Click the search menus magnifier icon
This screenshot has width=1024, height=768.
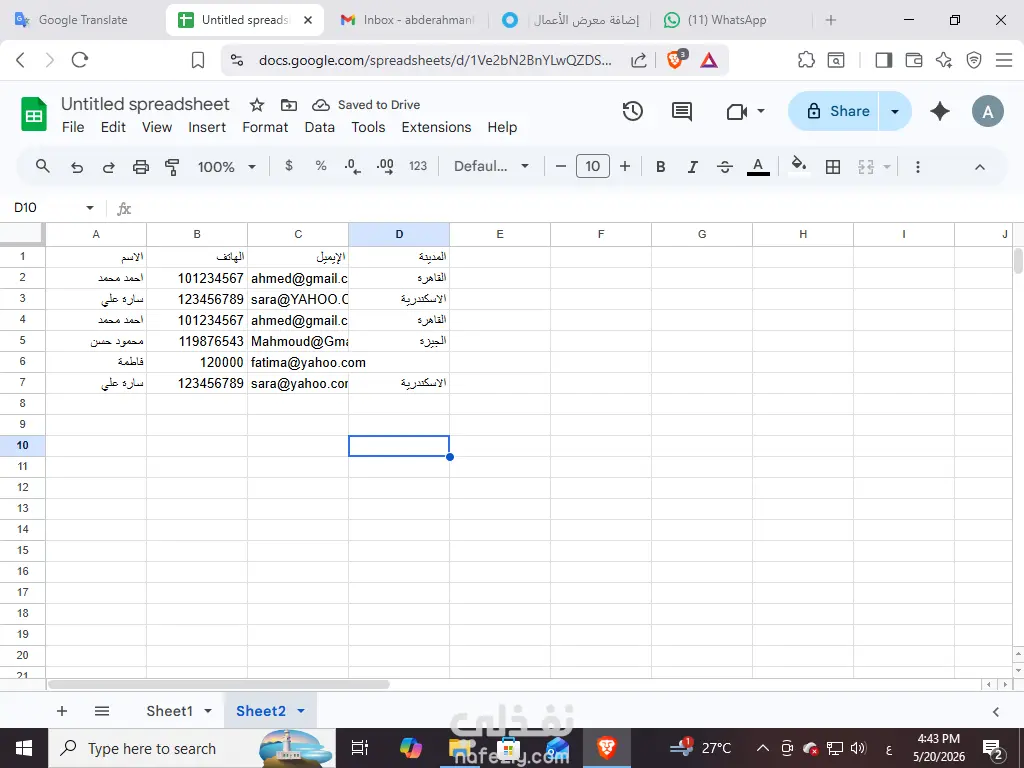[42, 167]
